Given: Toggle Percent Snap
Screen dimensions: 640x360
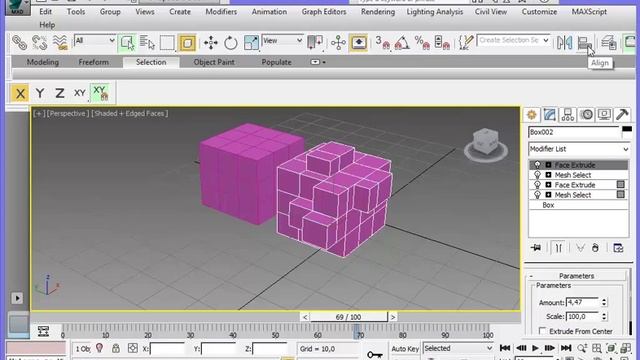Looking at the screenshot, I should [422, 42].
